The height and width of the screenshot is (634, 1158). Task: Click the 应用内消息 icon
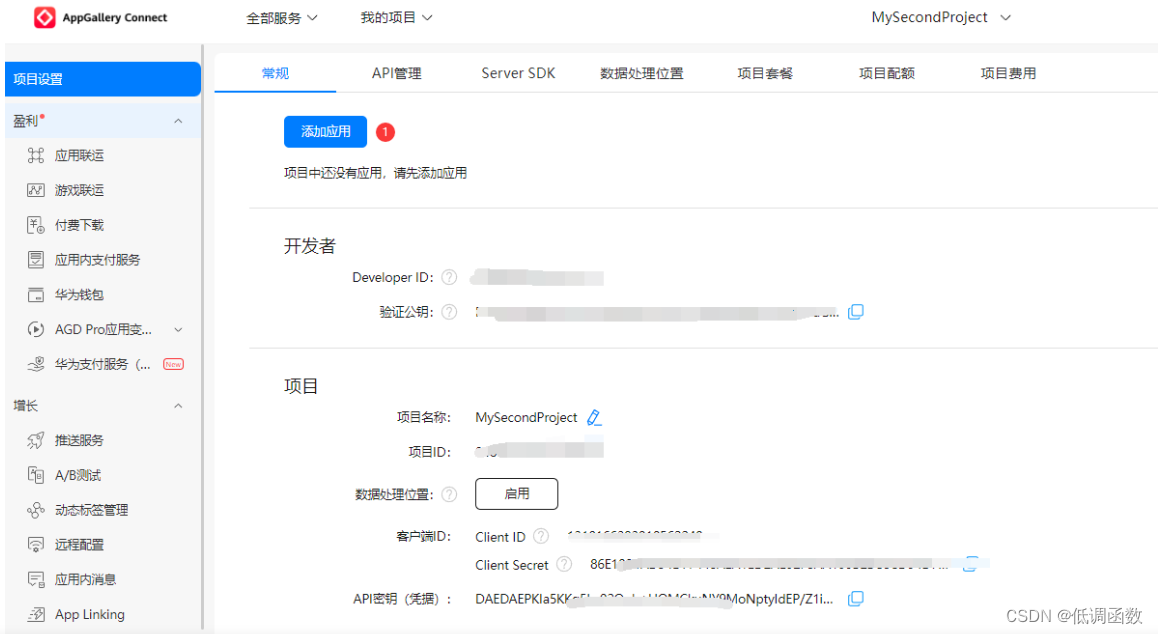pos(35,579)
